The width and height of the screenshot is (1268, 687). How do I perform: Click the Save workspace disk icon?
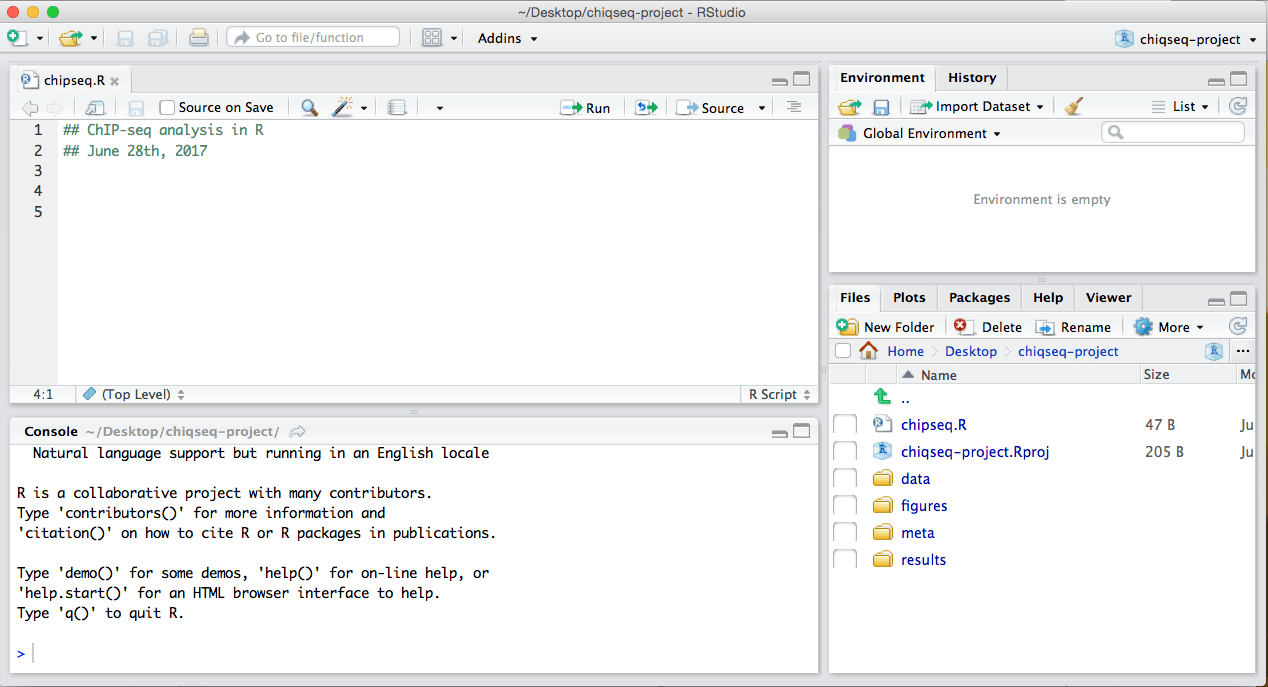pyautogui.click(x=882, y=107)
